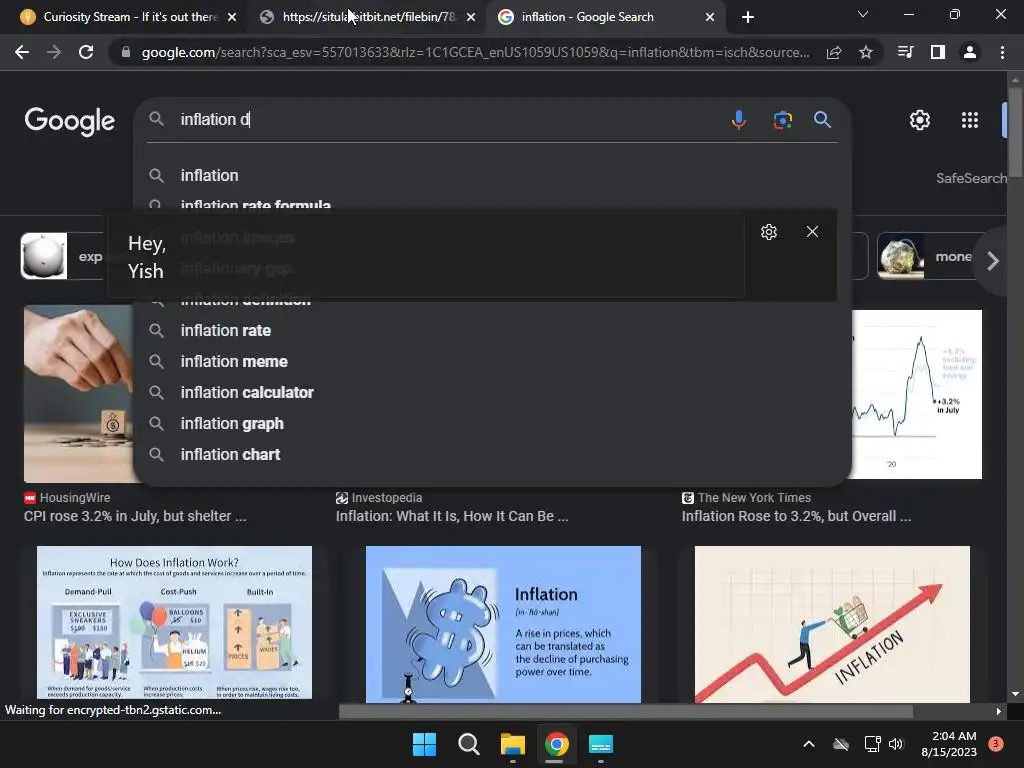Choose suggestion 'inflation calculator'
Image resolution: width=1024 pixels, height=768 pixels.
click(492, 392)
